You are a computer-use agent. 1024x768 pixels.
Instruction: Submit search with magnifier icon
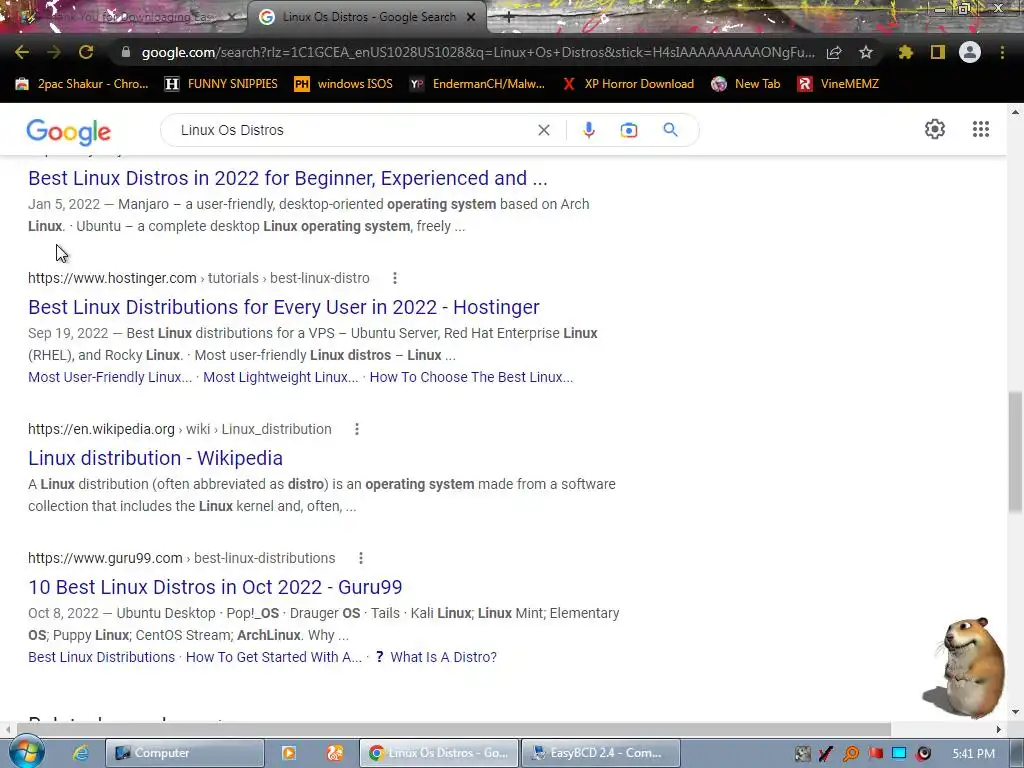pyautogui.click(x=670, y=130)
